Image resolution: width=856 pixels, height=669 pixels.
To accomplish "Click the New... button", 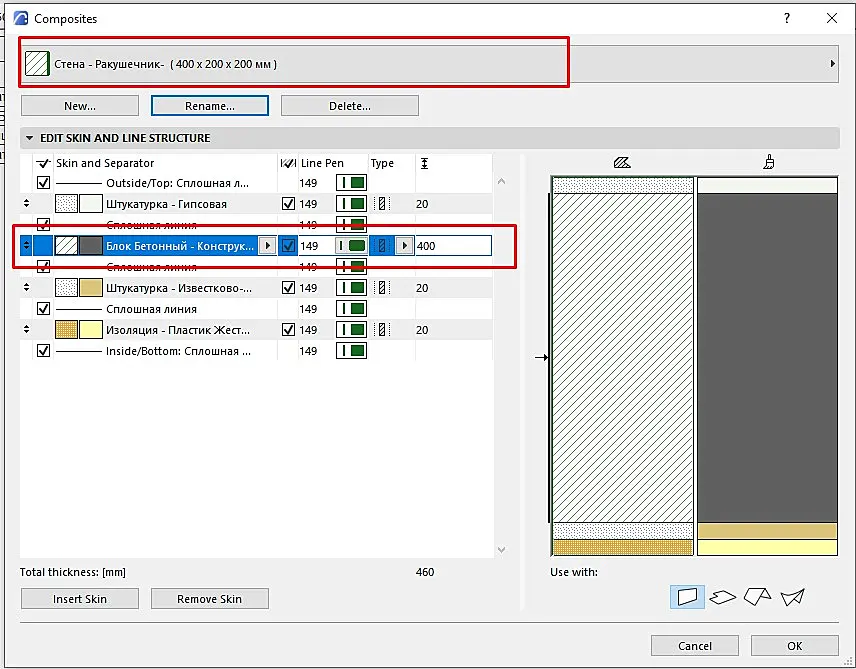I will click(80, 106).
